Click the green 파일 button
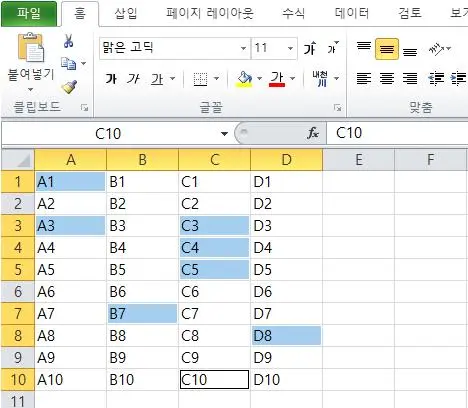The width and height of the screenshot is (468, 408). click(x=29, y=14)
